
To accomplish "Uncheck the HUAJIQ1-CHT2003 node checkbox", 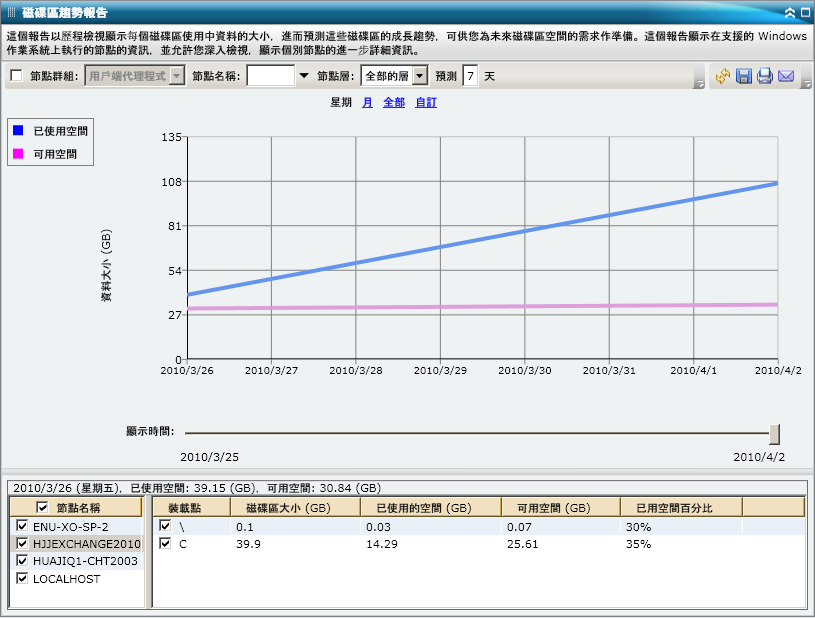I will point(22,561).
